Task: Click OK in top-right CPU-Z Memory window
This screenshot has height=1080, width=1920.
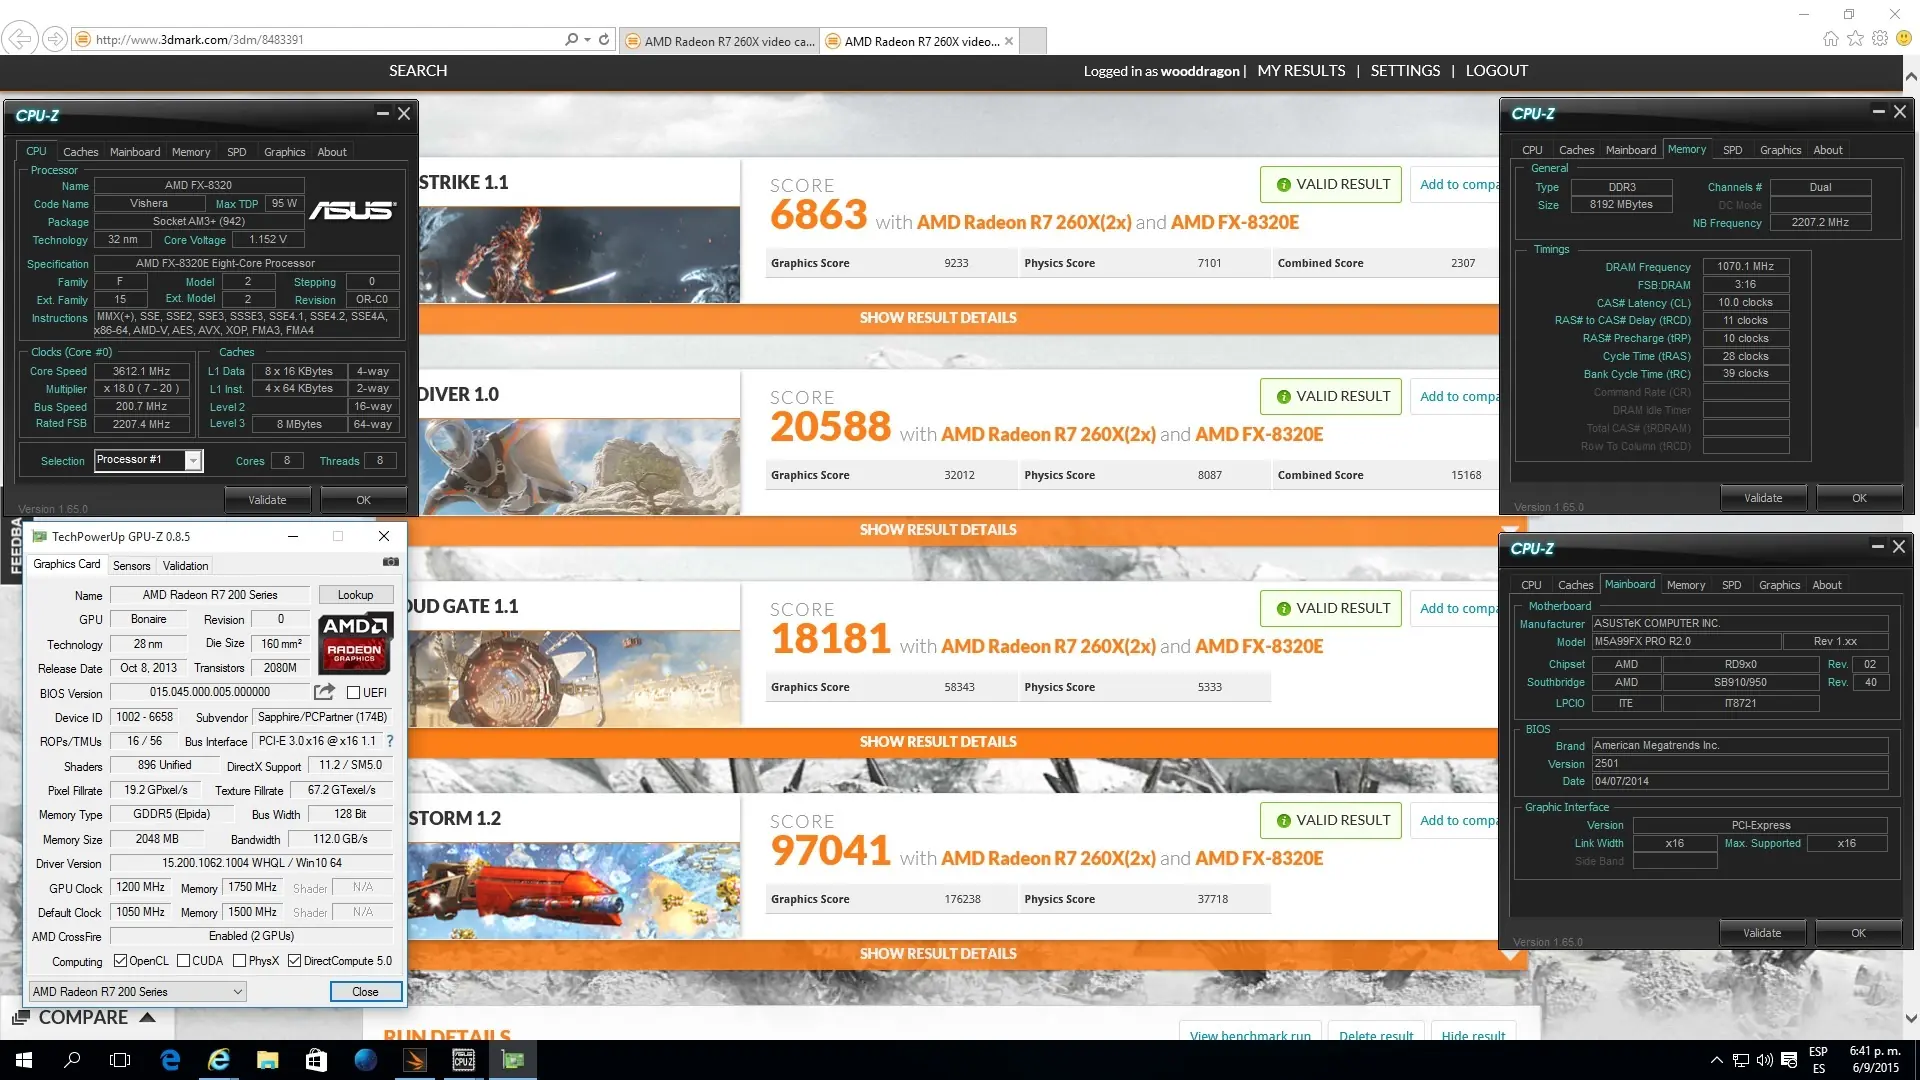Action: (x=1859, y=498)
